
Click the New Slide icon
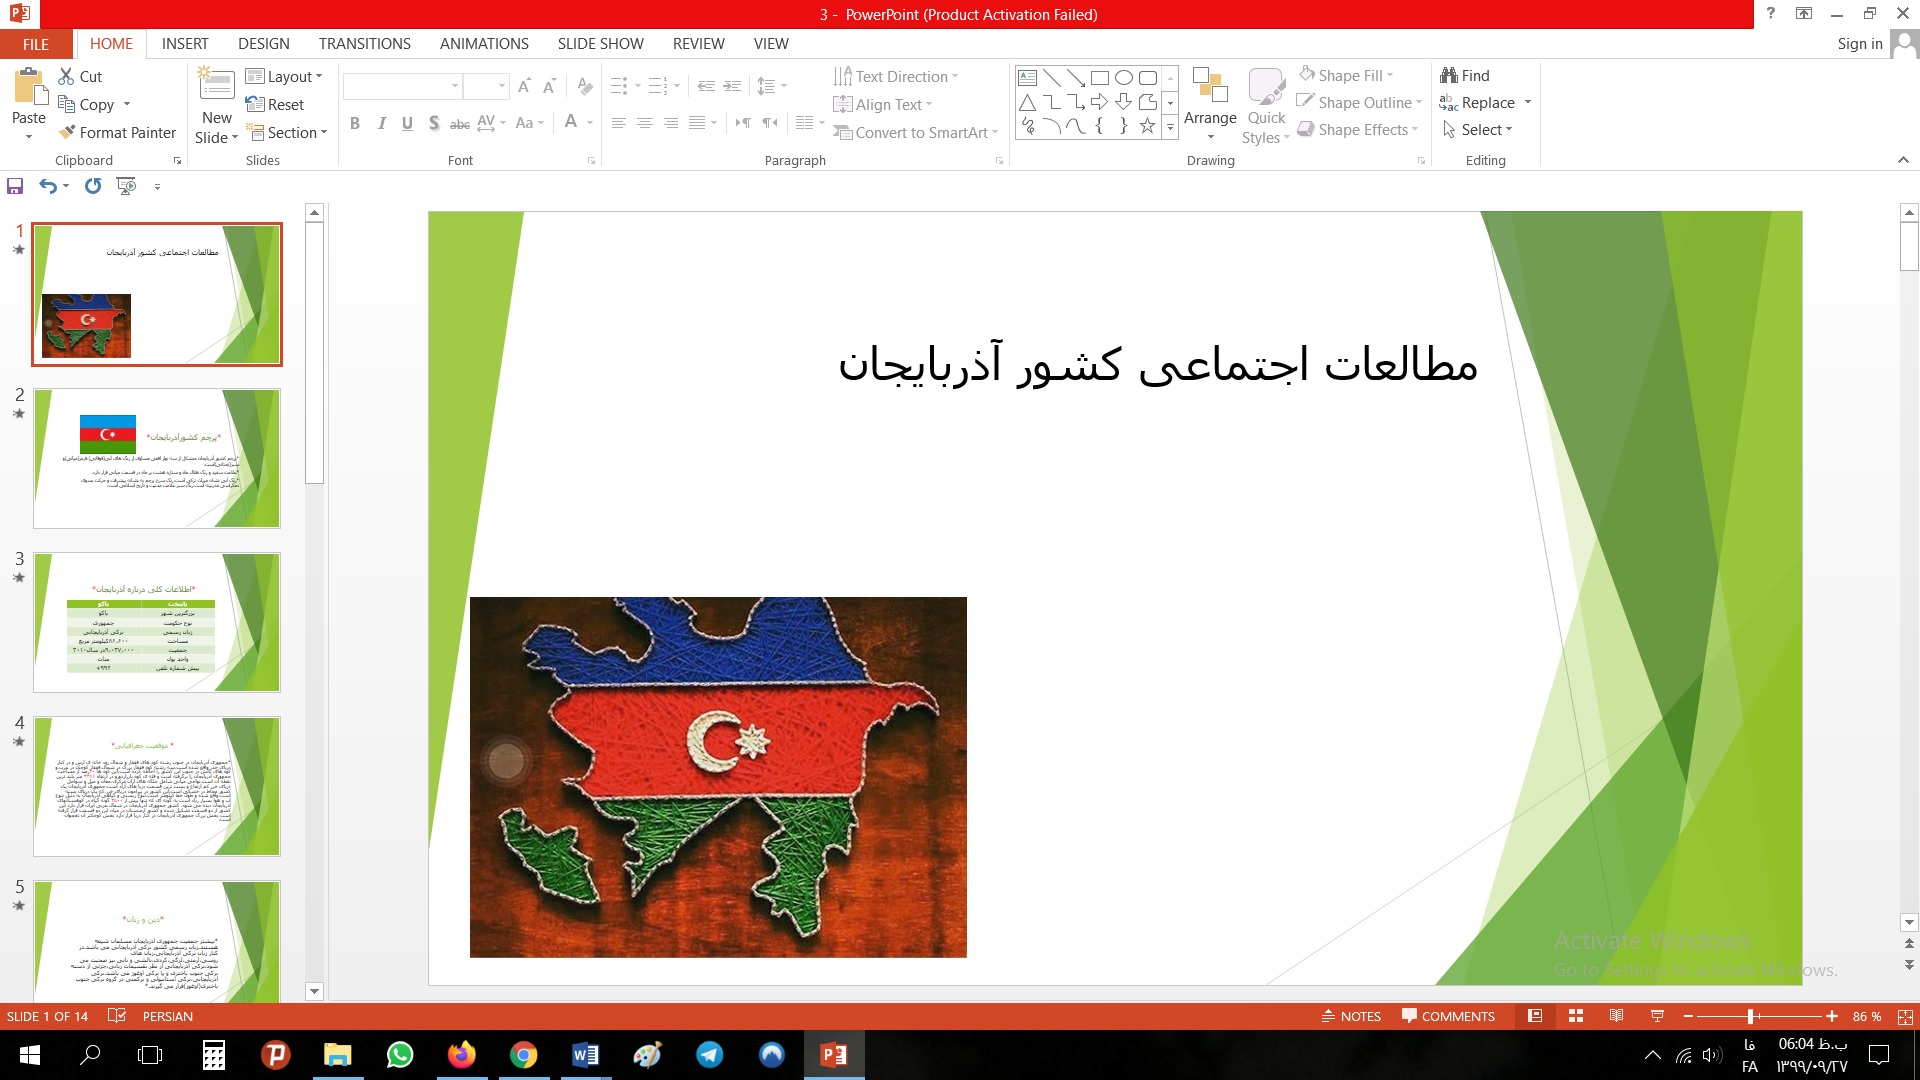coord(216,86)
